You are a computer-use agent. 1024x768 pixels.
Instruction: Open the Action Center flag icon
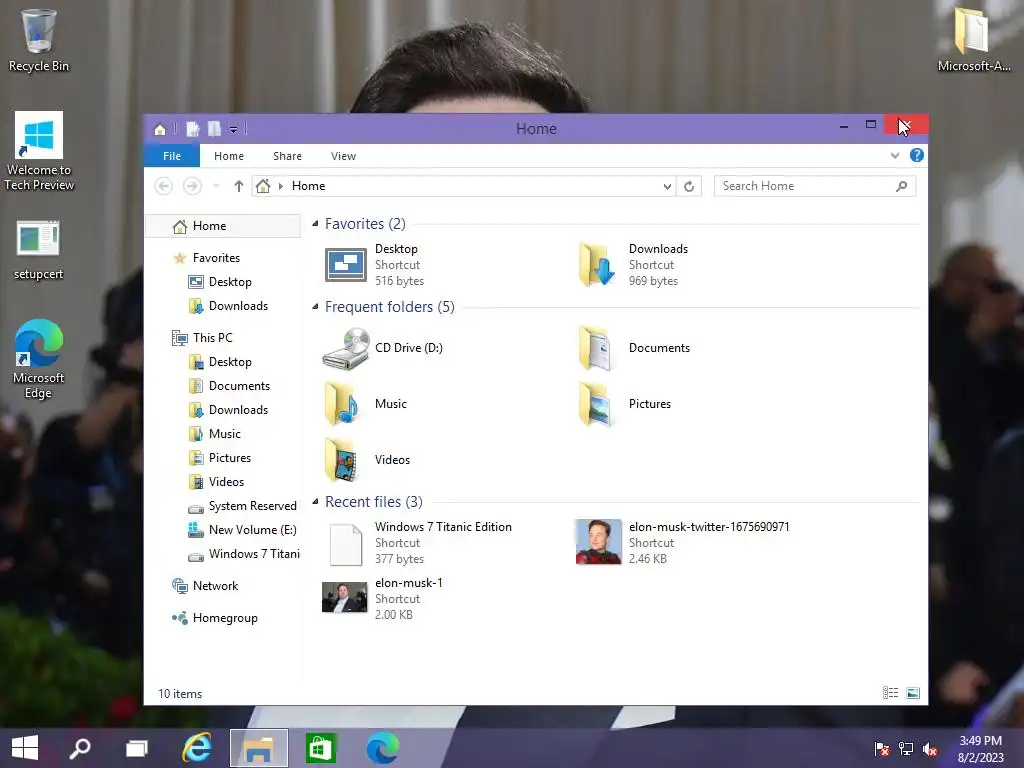pyautogui.click(x=881, y=749)
